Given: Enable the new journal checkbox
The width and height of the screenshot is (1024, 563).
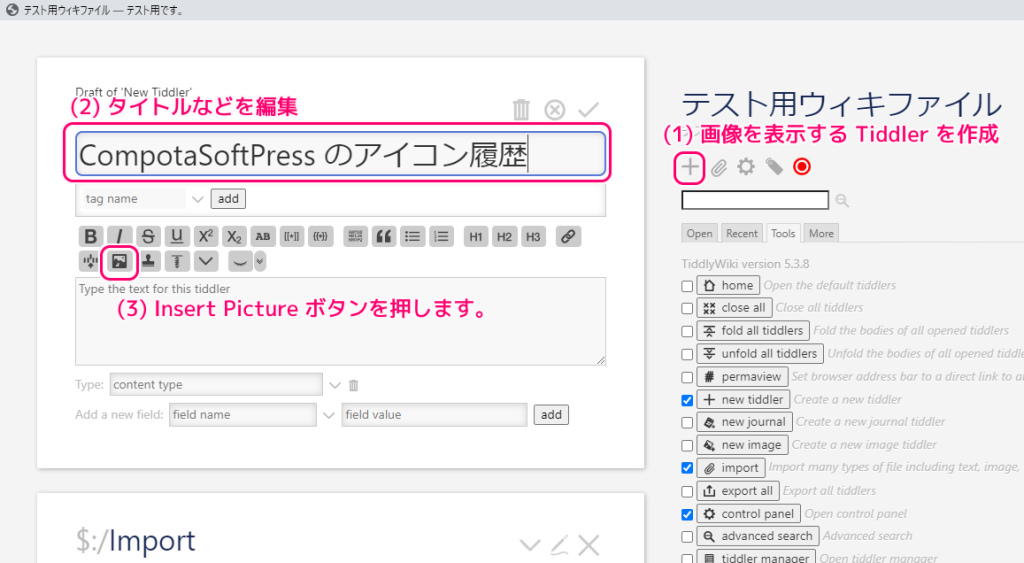Looking at the screenshot, I should coord(687,423).
